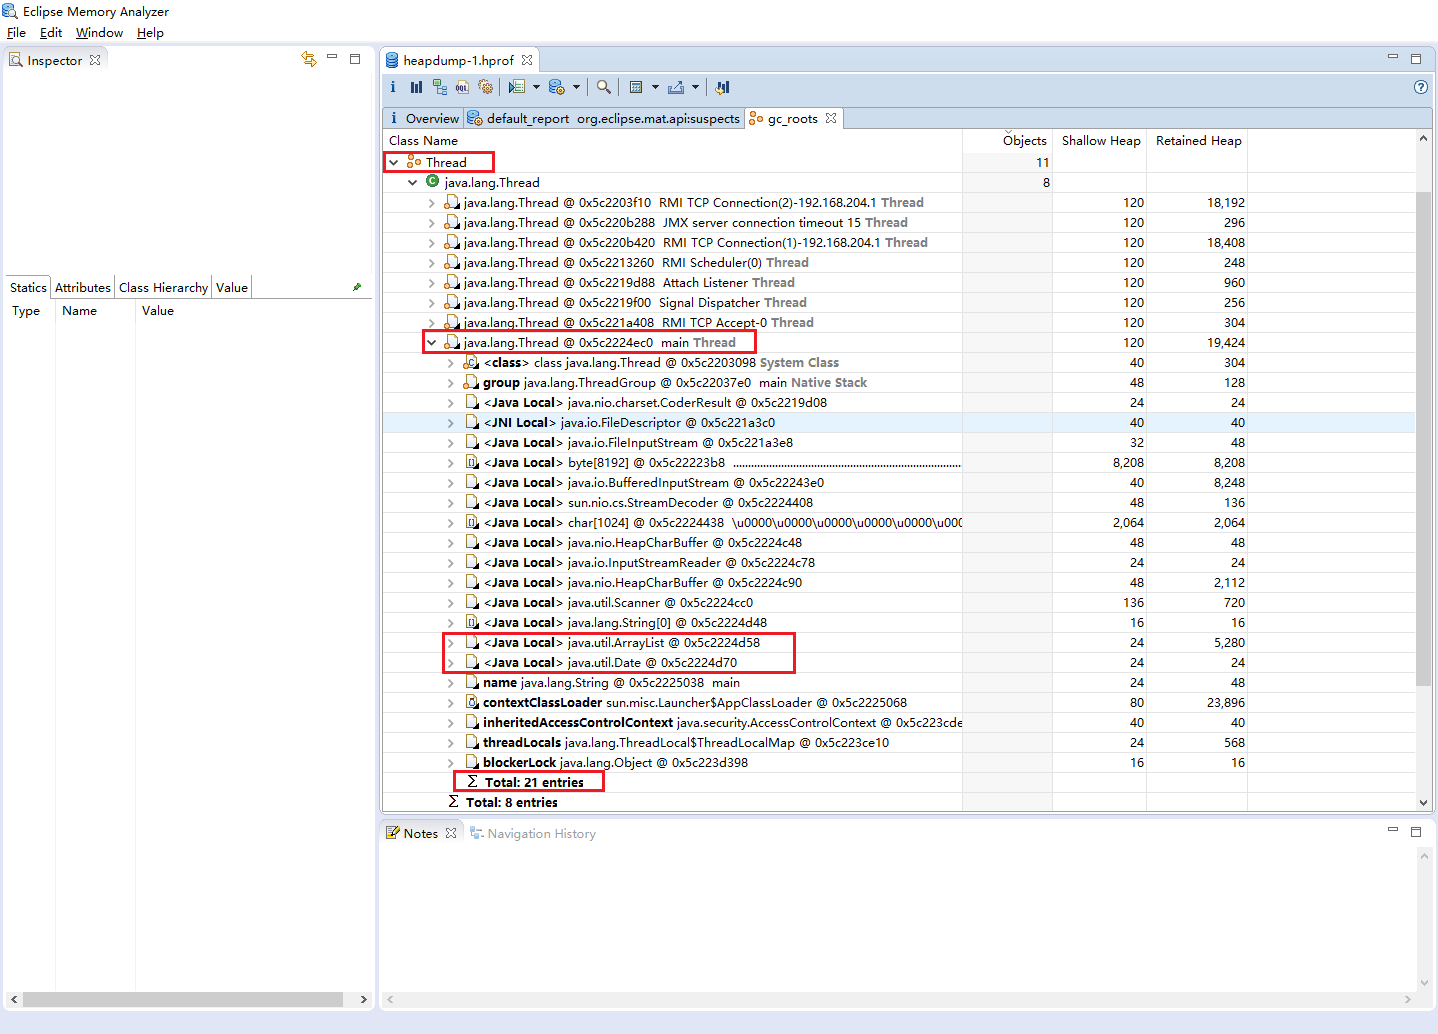Switch to the Attributes tab
This screenshot has height=1034, width=1438.
click(x=83, y=287)
